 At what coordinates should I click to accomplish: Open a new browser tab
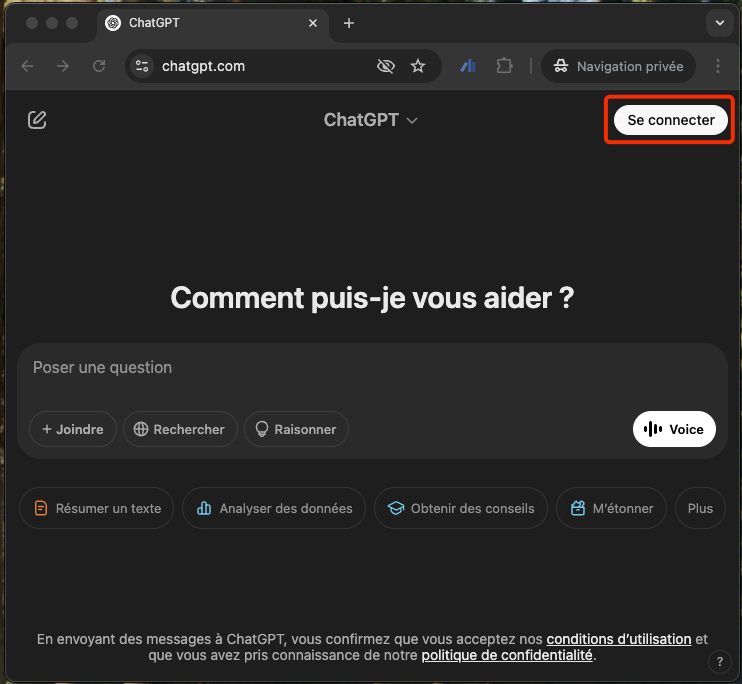tap(349, 23)
